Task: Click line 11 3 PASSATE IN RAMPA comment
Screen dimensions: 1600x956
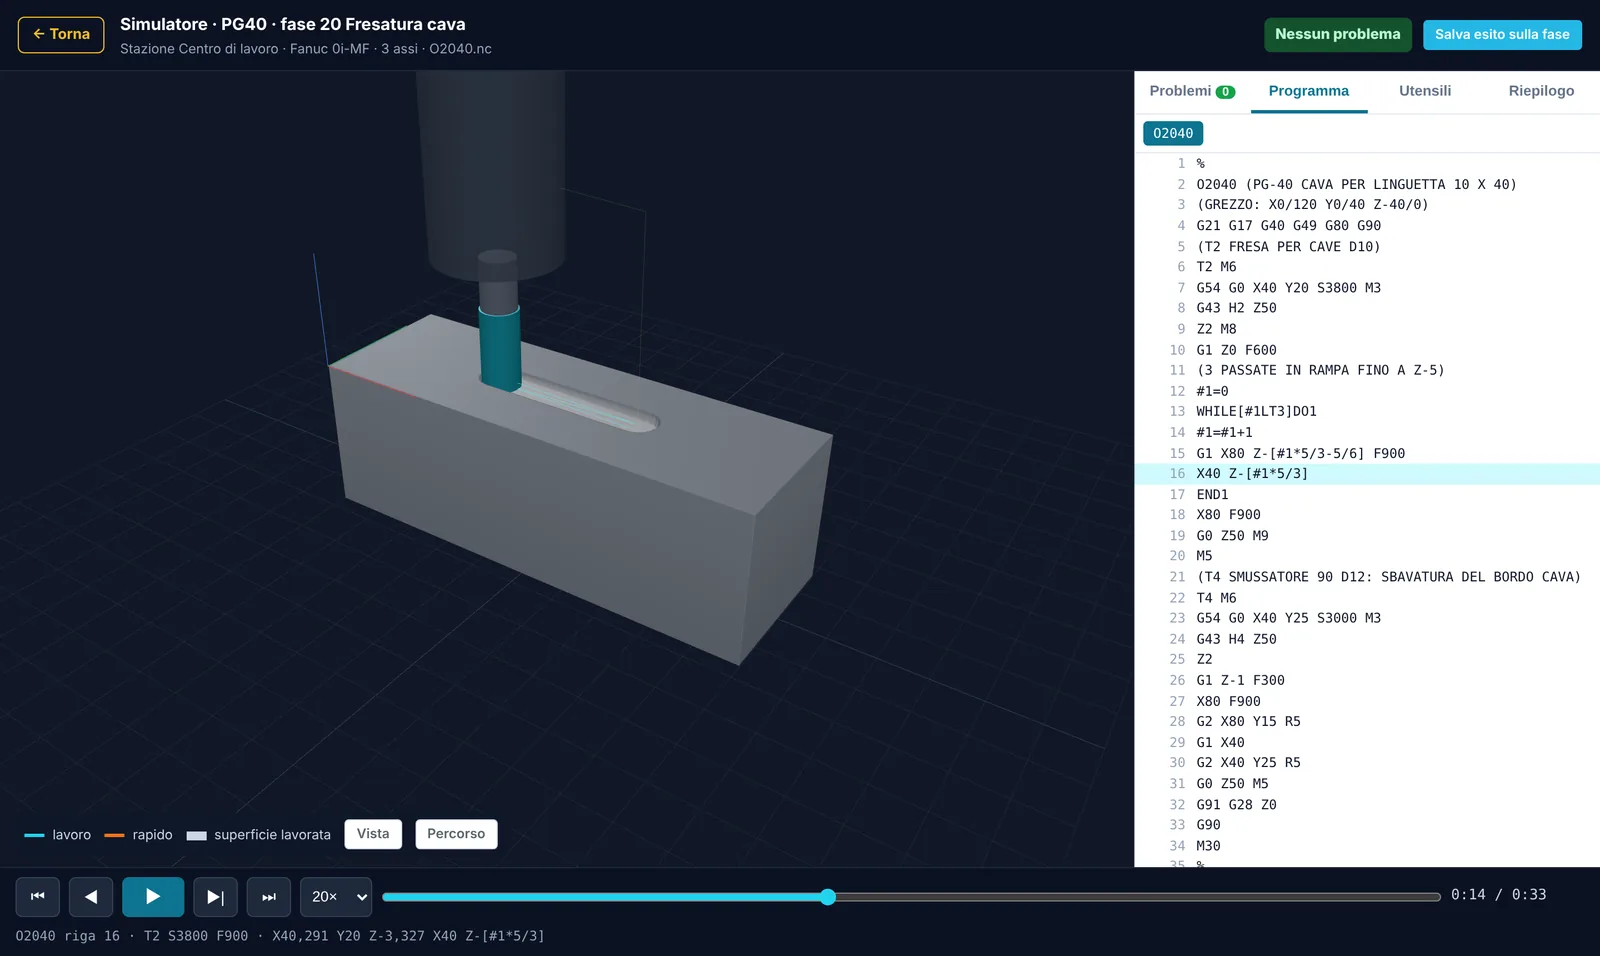Action: click(x=1367, y=370)
